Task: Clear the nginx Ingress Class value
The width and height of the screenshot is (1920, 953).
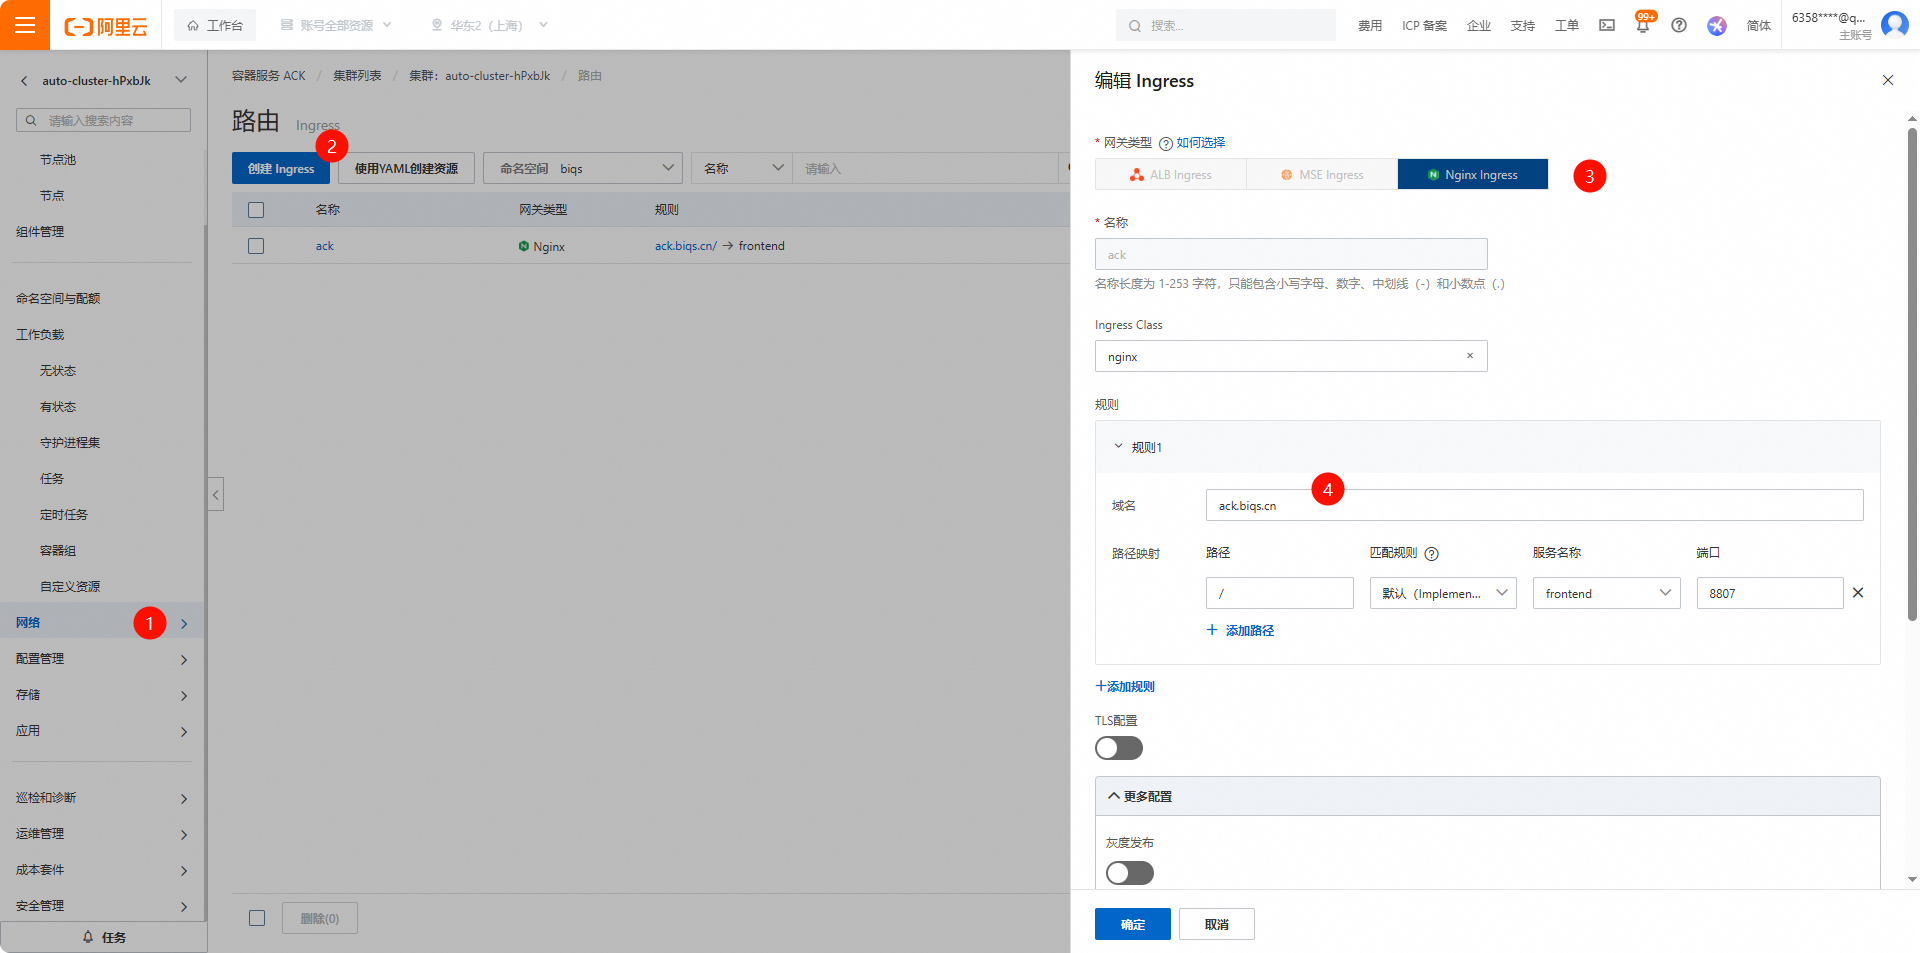Action: click(1470, 356)
